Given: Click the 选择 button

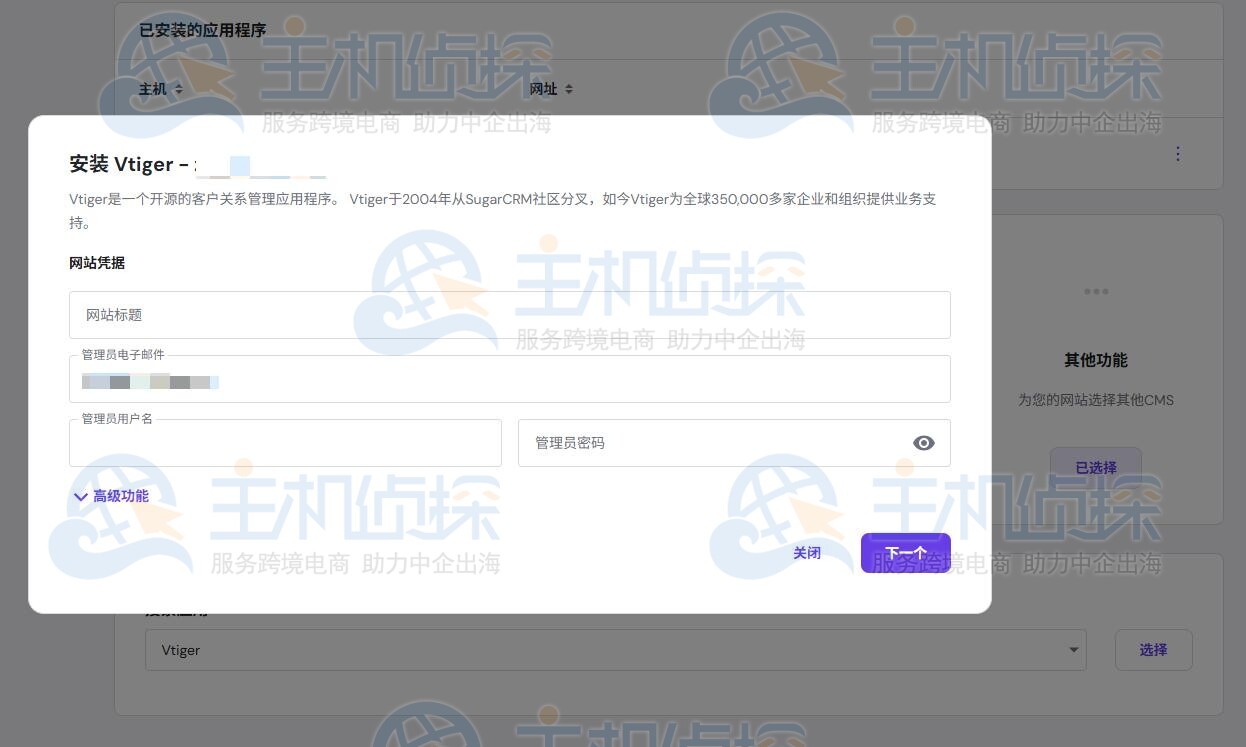Looking at the screenshot, I should pos(1153,649).
